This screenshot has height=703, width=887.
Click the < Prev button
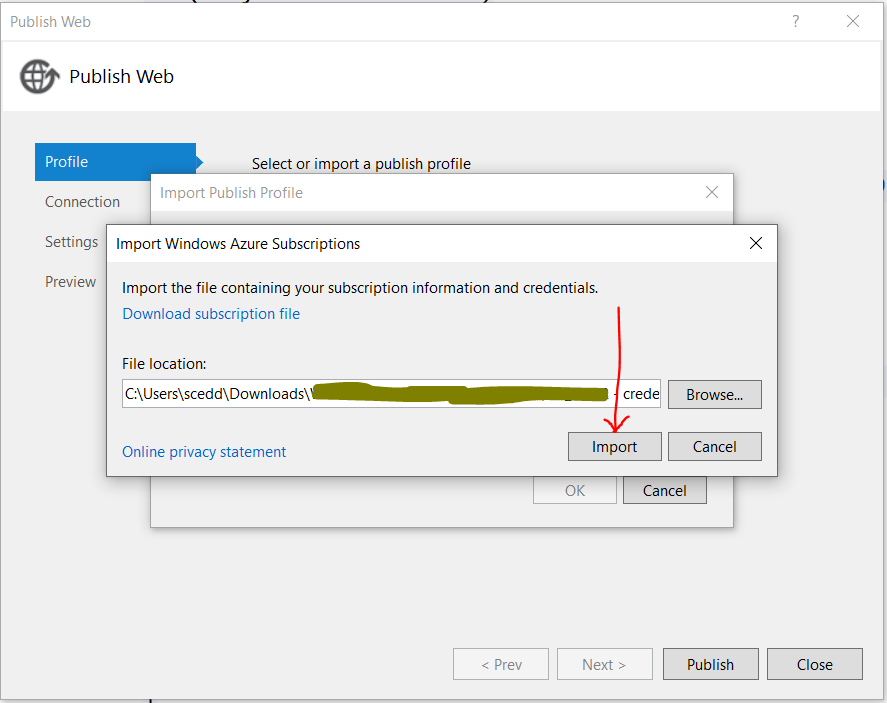tap(501, 664)
